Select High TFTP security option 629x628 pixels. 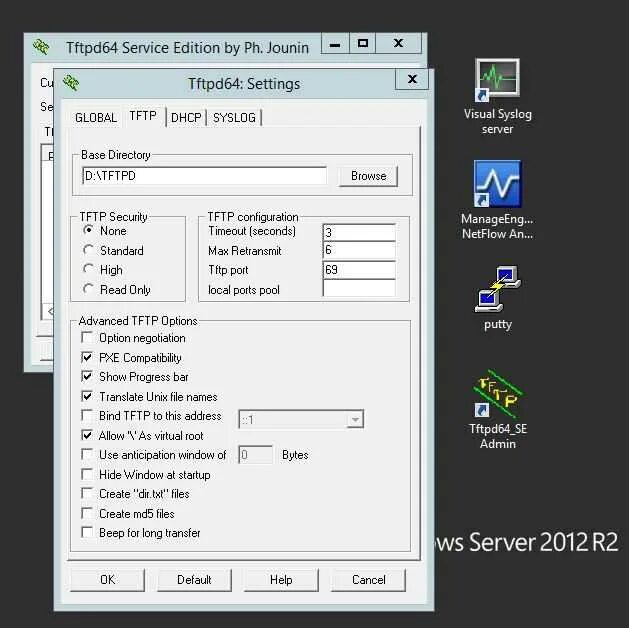pos(103,270)
